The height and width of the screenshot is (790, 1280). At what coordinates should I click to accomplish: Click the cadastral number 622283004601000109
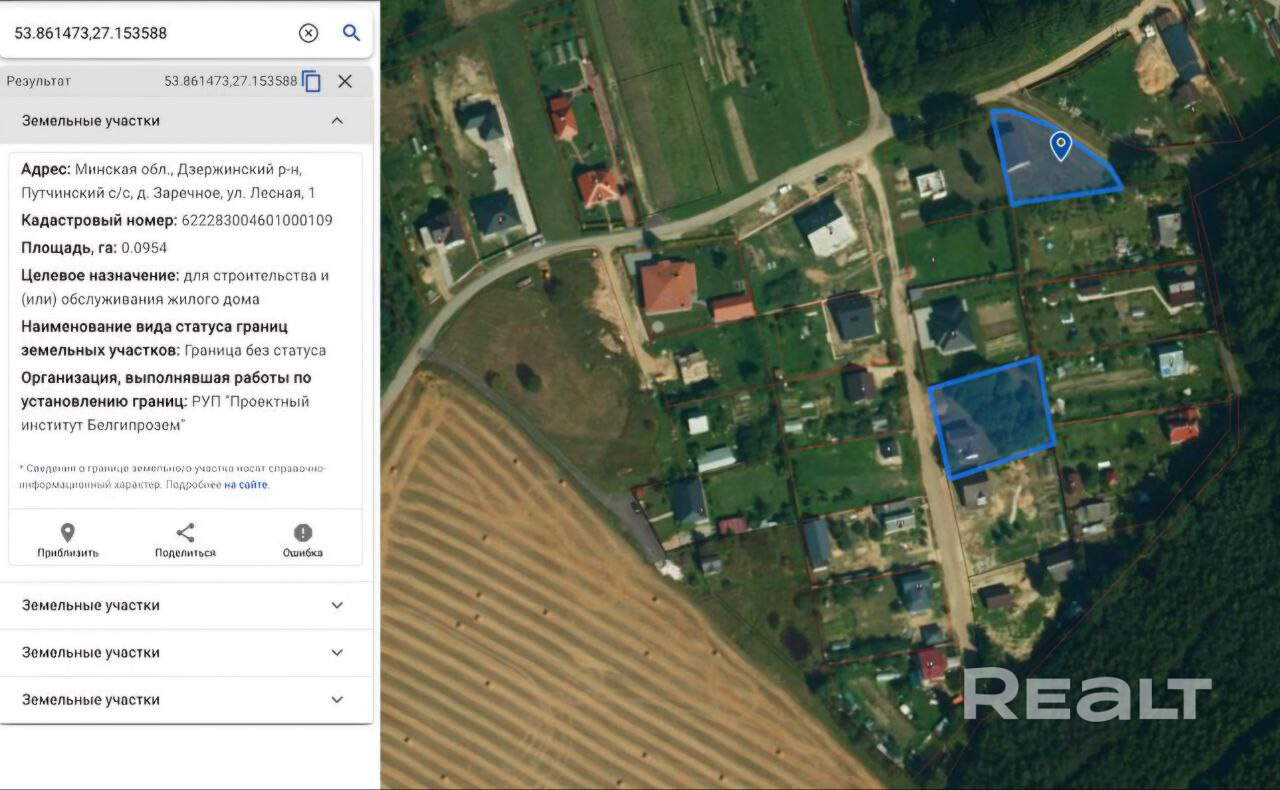[257, 220]
